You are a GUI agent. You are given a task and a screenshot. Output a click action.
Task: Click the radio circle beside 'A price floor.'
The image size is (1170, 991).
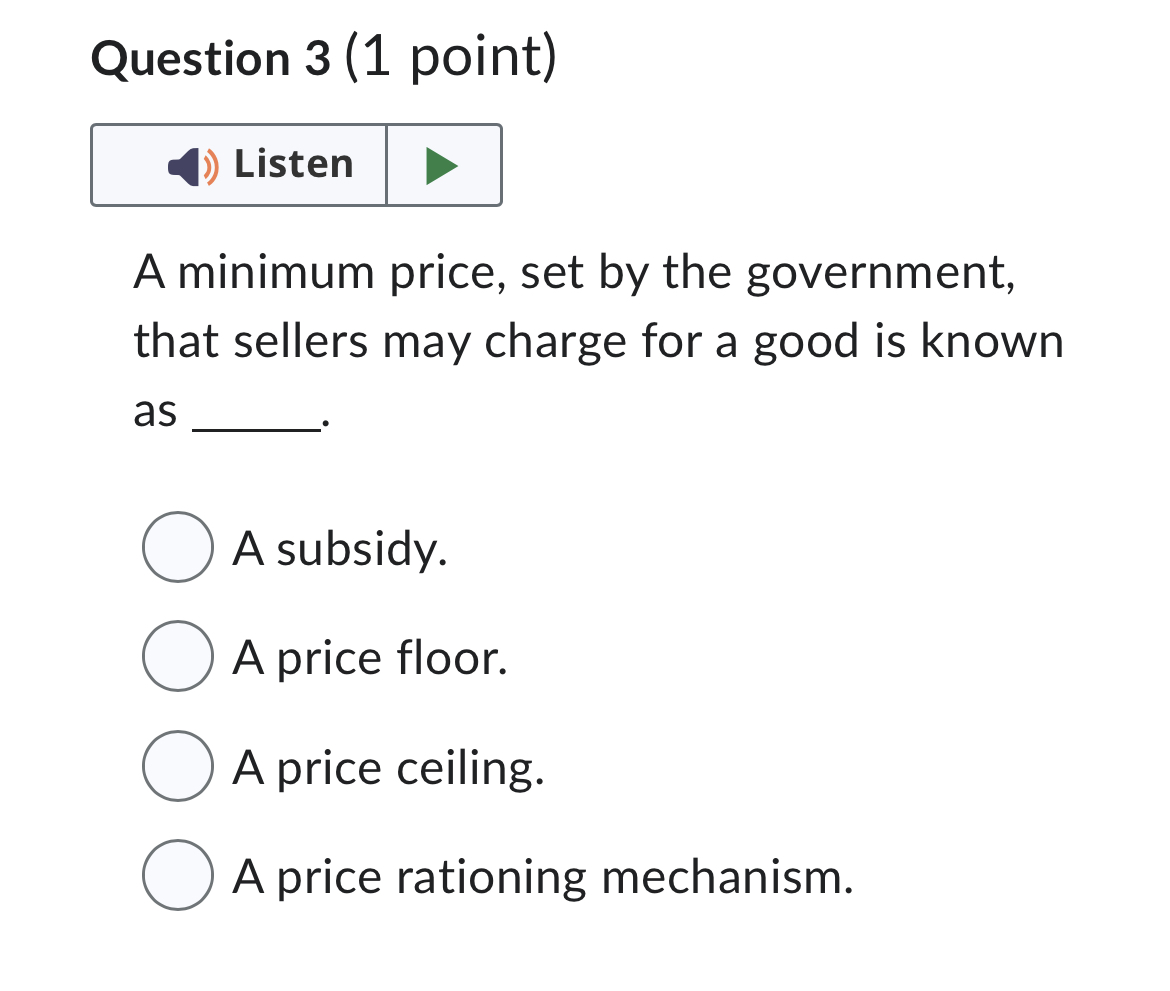click(177, 657)
